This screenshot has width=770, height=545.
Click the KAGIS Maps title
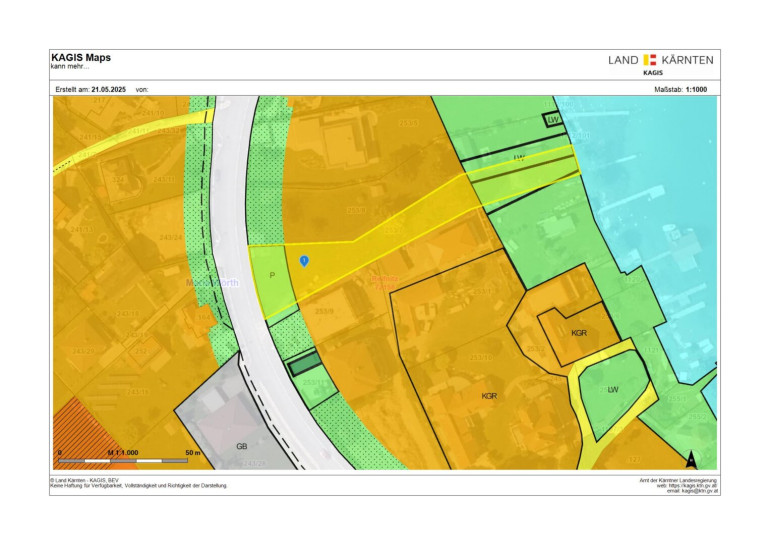(81, 58)
